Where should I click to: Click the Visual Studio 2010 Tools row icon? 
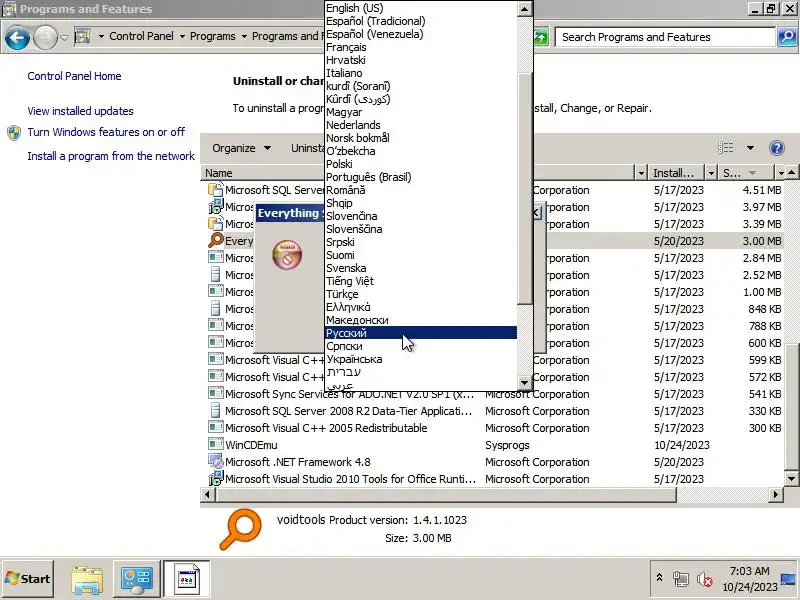(216, 479)
